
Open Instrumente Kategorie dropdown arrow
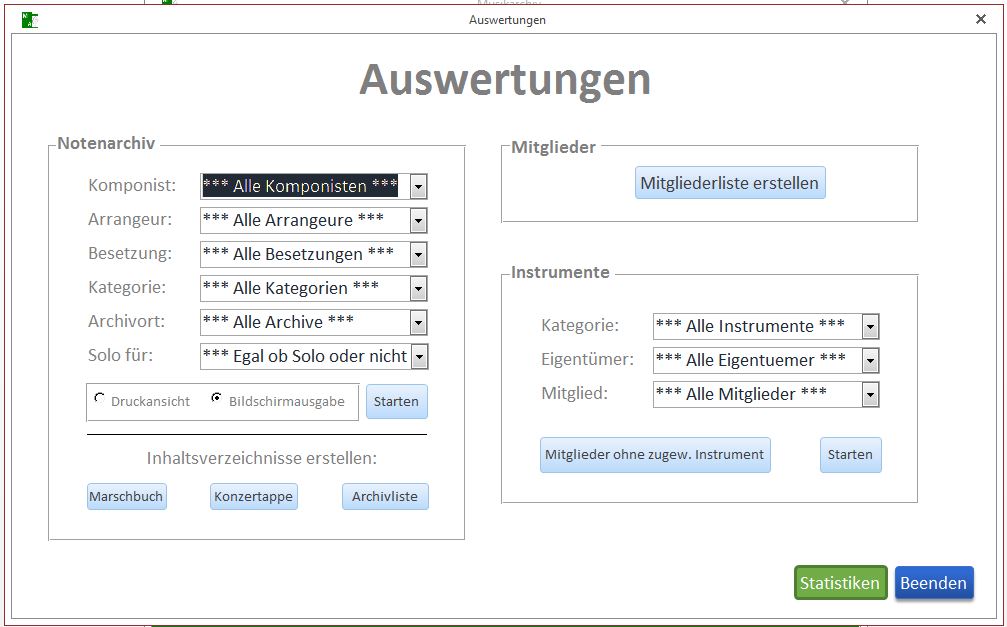pos(871,327)
